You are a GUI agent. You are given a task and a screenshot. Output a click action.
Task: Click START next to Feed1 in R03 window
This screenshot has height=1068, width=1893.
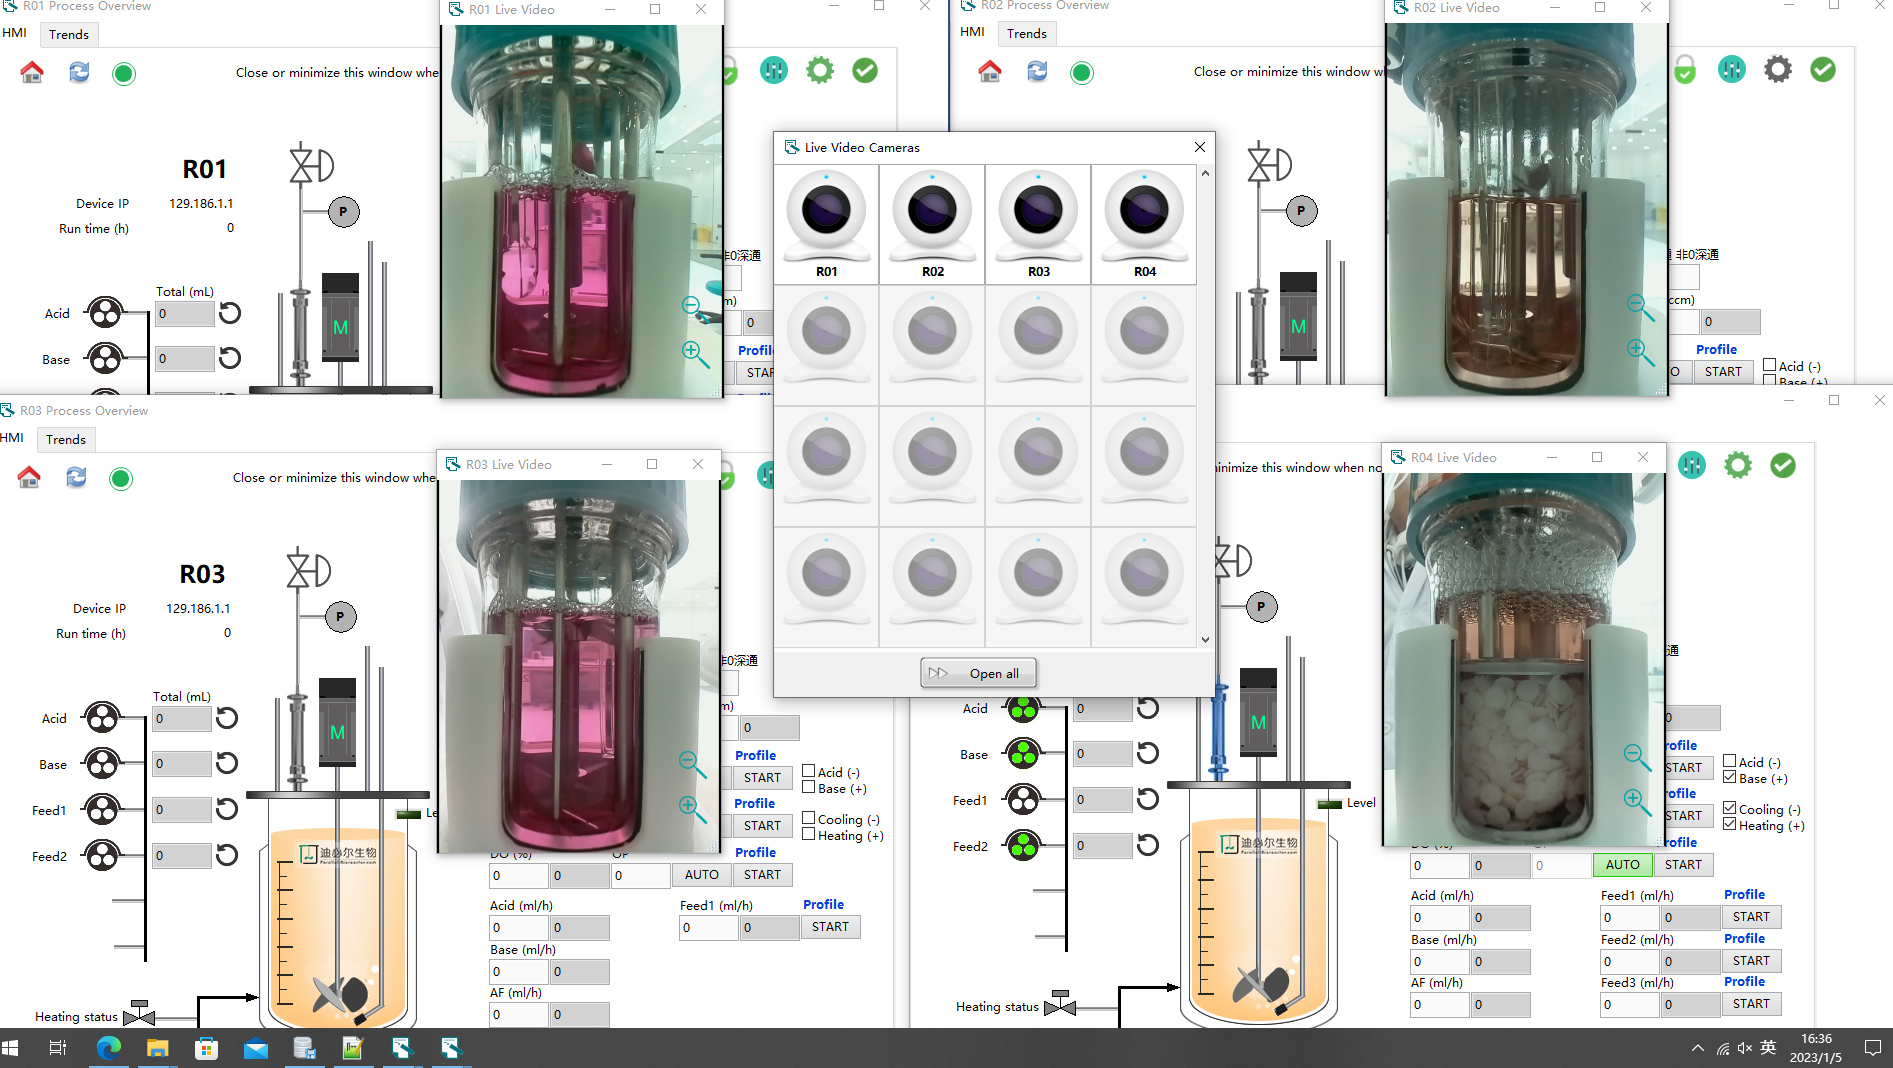(830, 927)
